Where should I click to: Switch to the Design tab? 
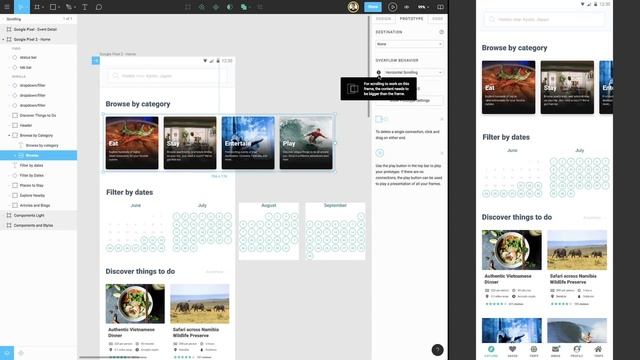click(x=383, y=19)
